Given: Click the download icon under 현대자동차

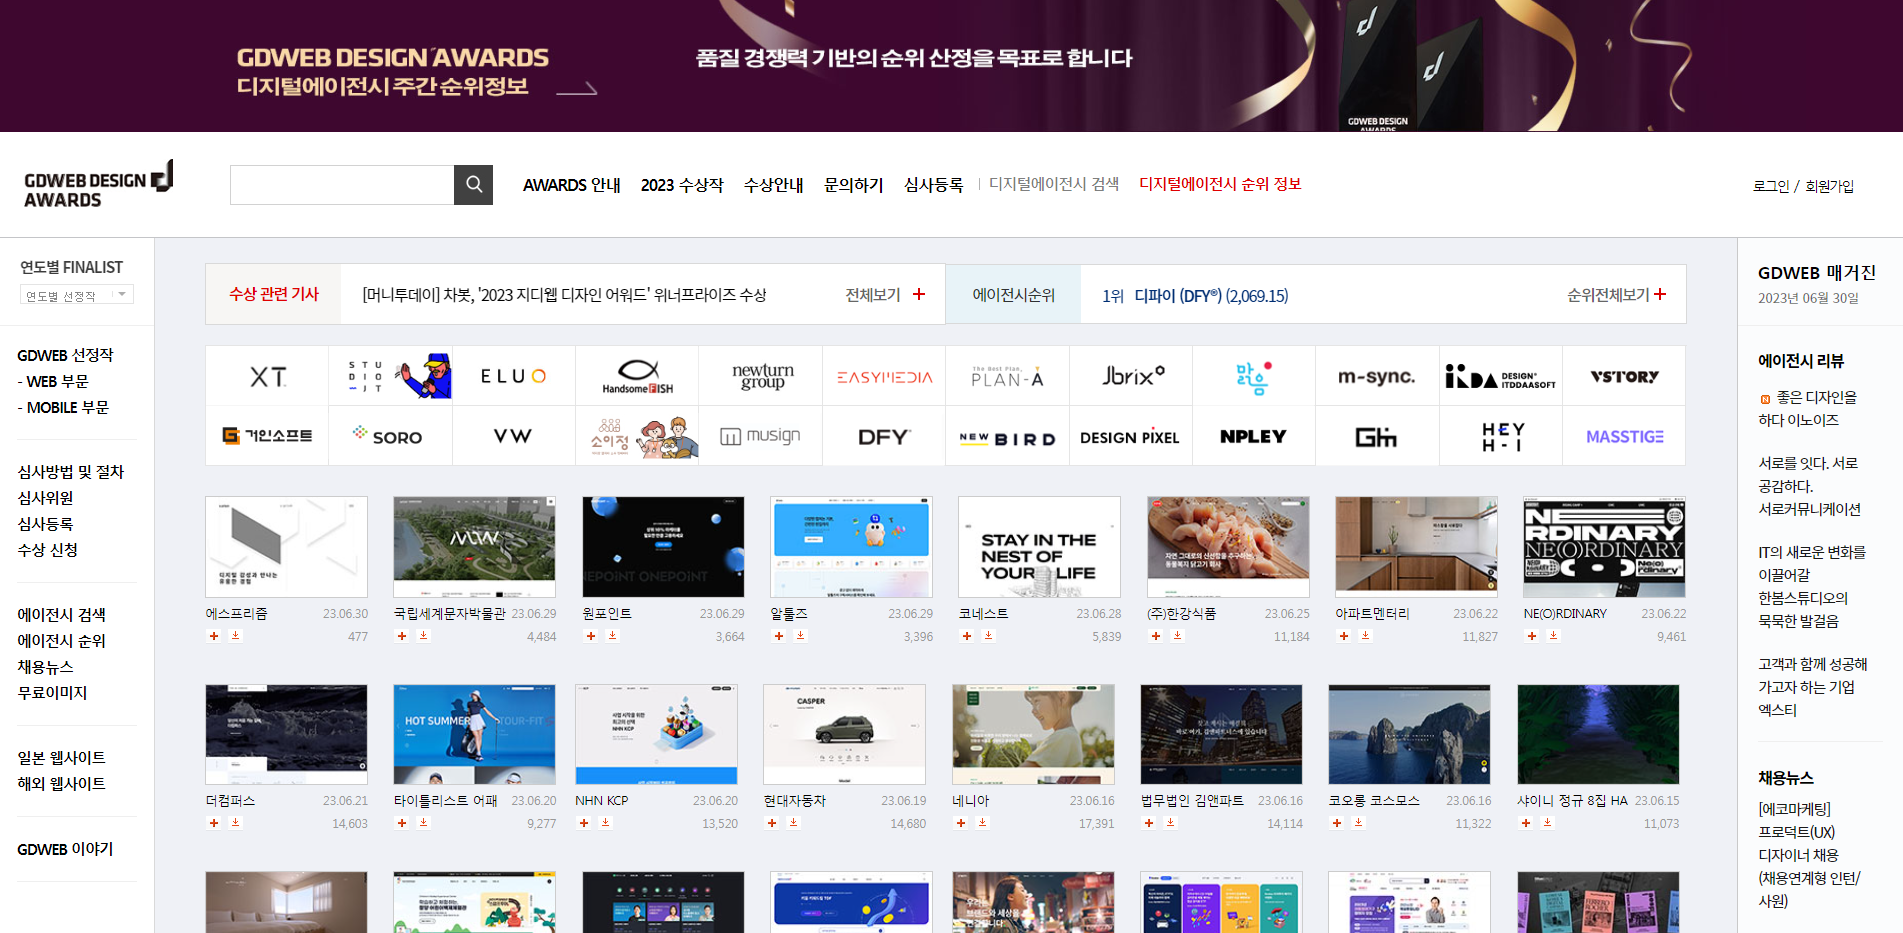Looking at the screenshot, I should coord(793,823).
